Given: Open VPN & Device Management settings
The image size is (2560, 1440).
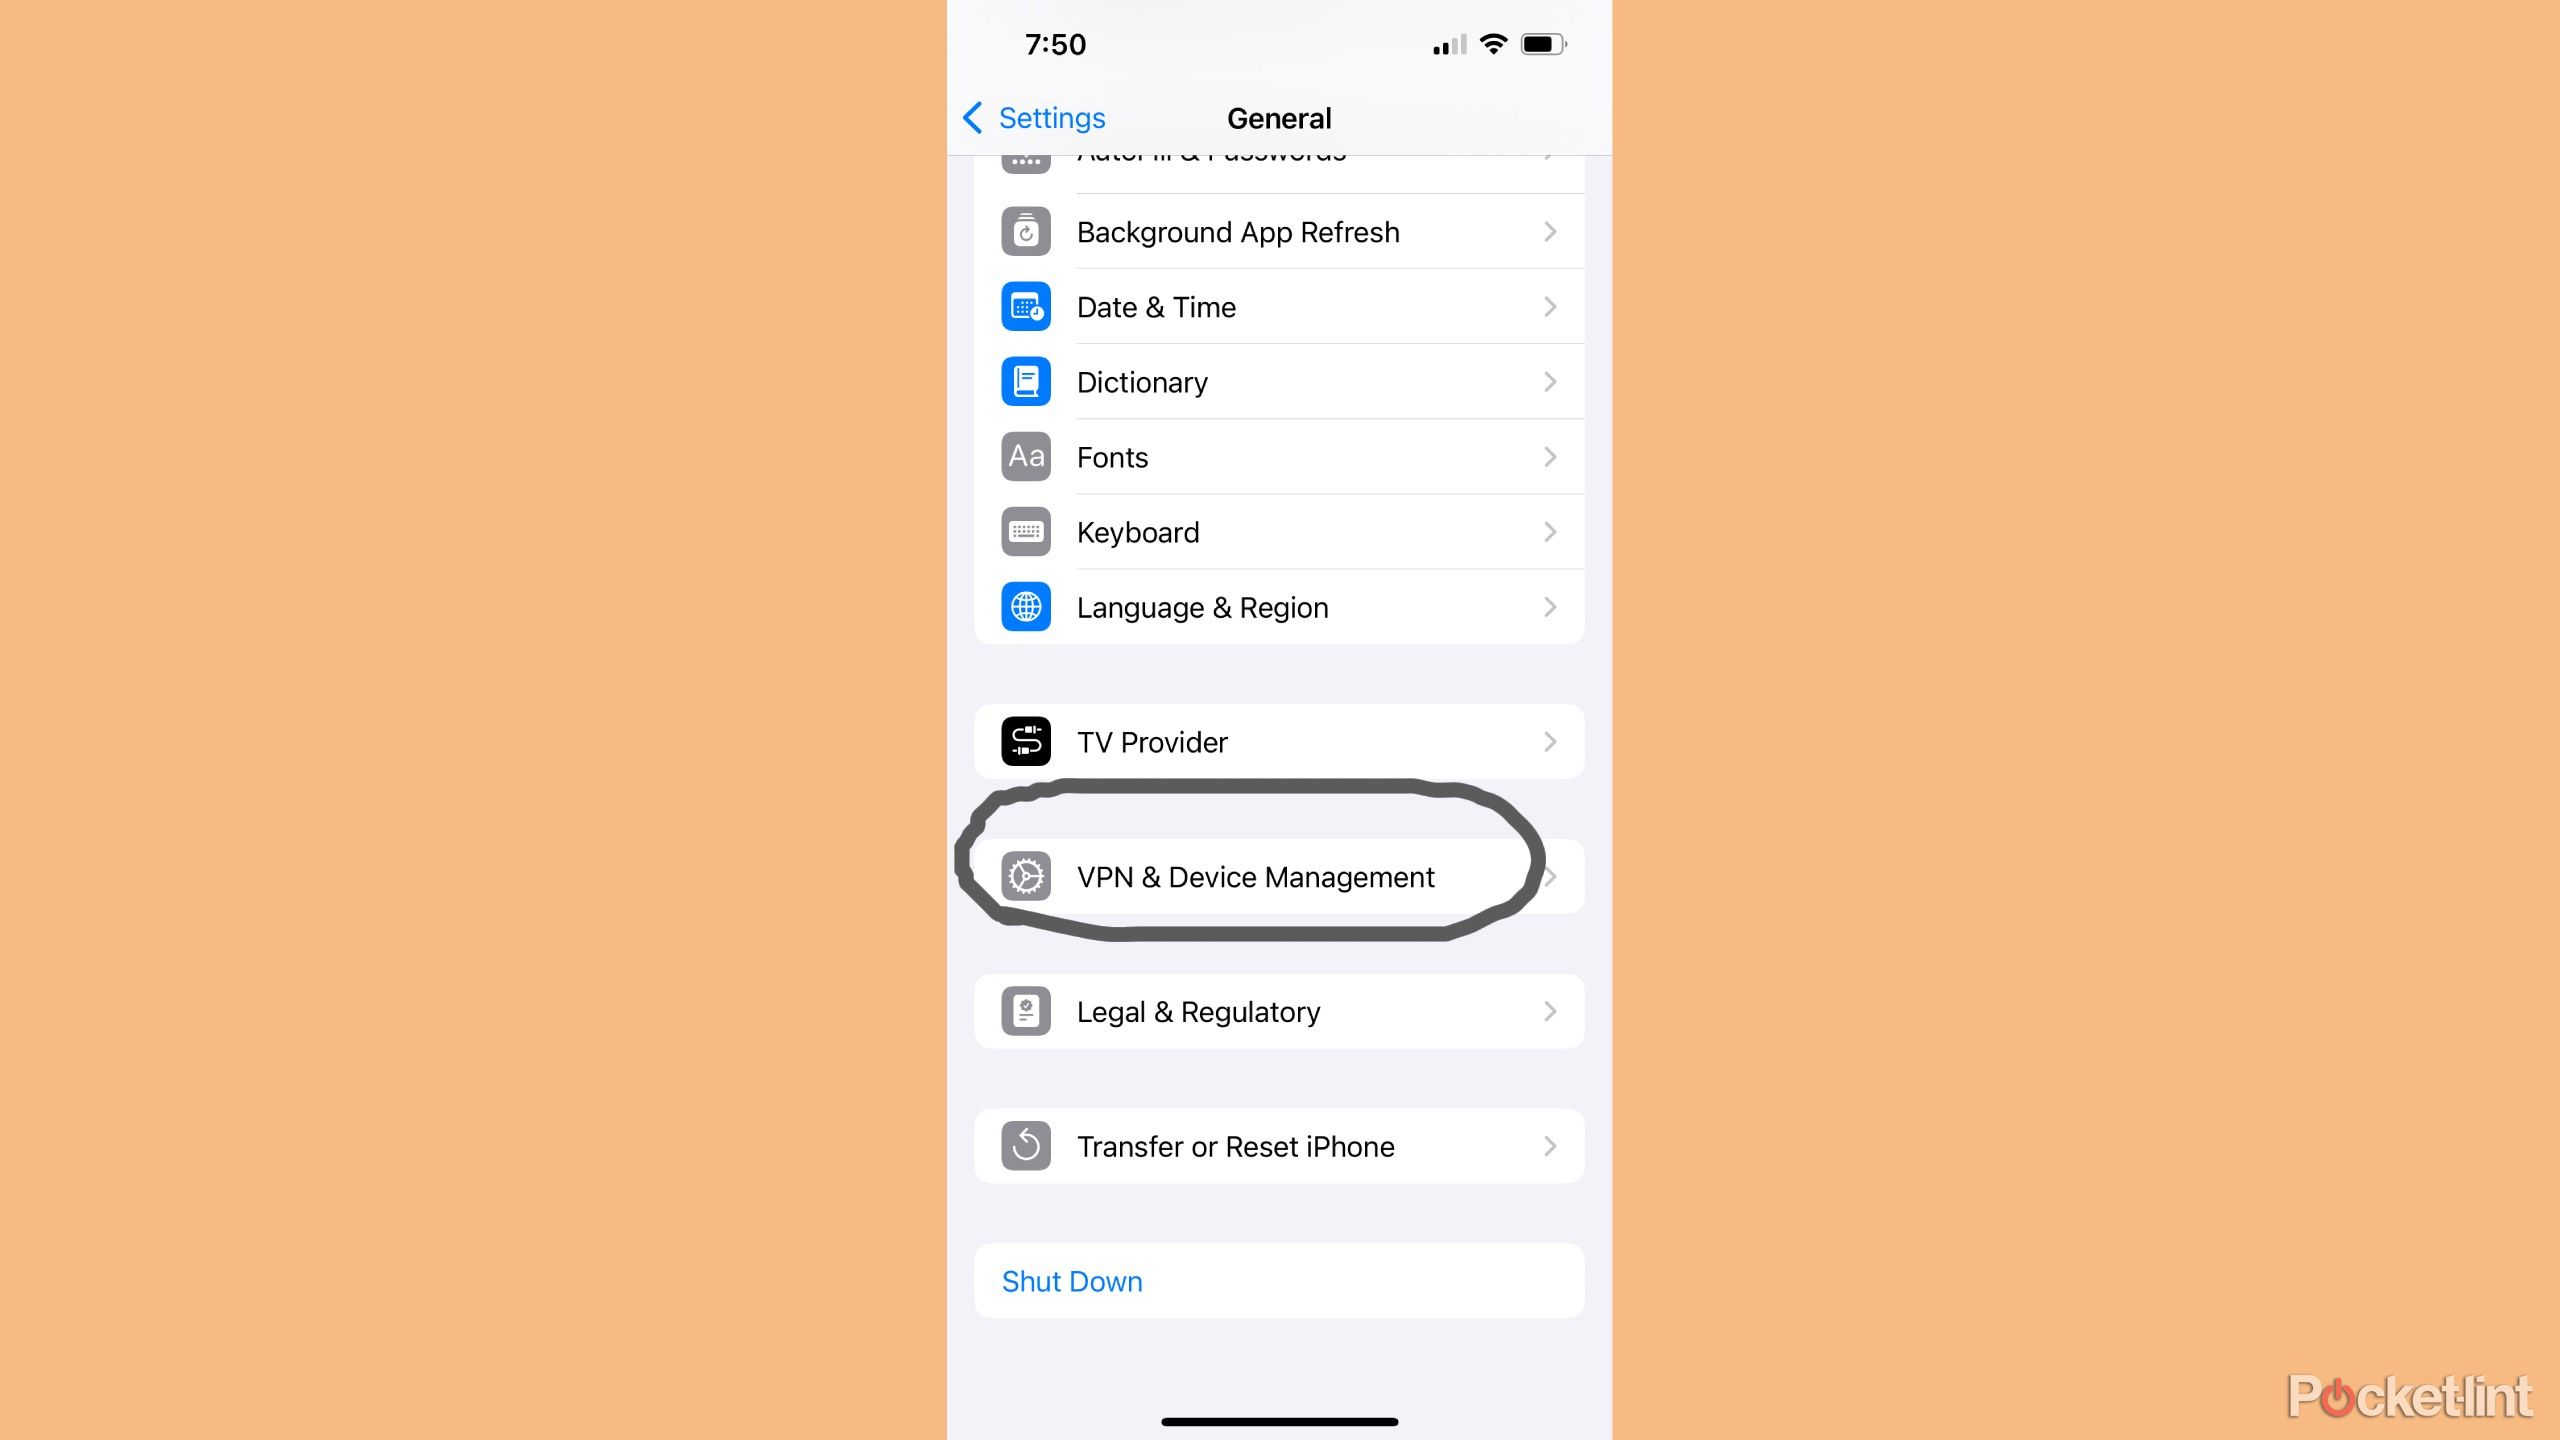Looking at the screenshot, I should click(x=1278, y=876).
